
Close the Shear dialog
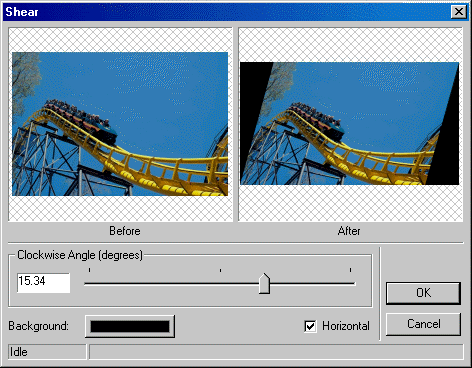point(459,12)
